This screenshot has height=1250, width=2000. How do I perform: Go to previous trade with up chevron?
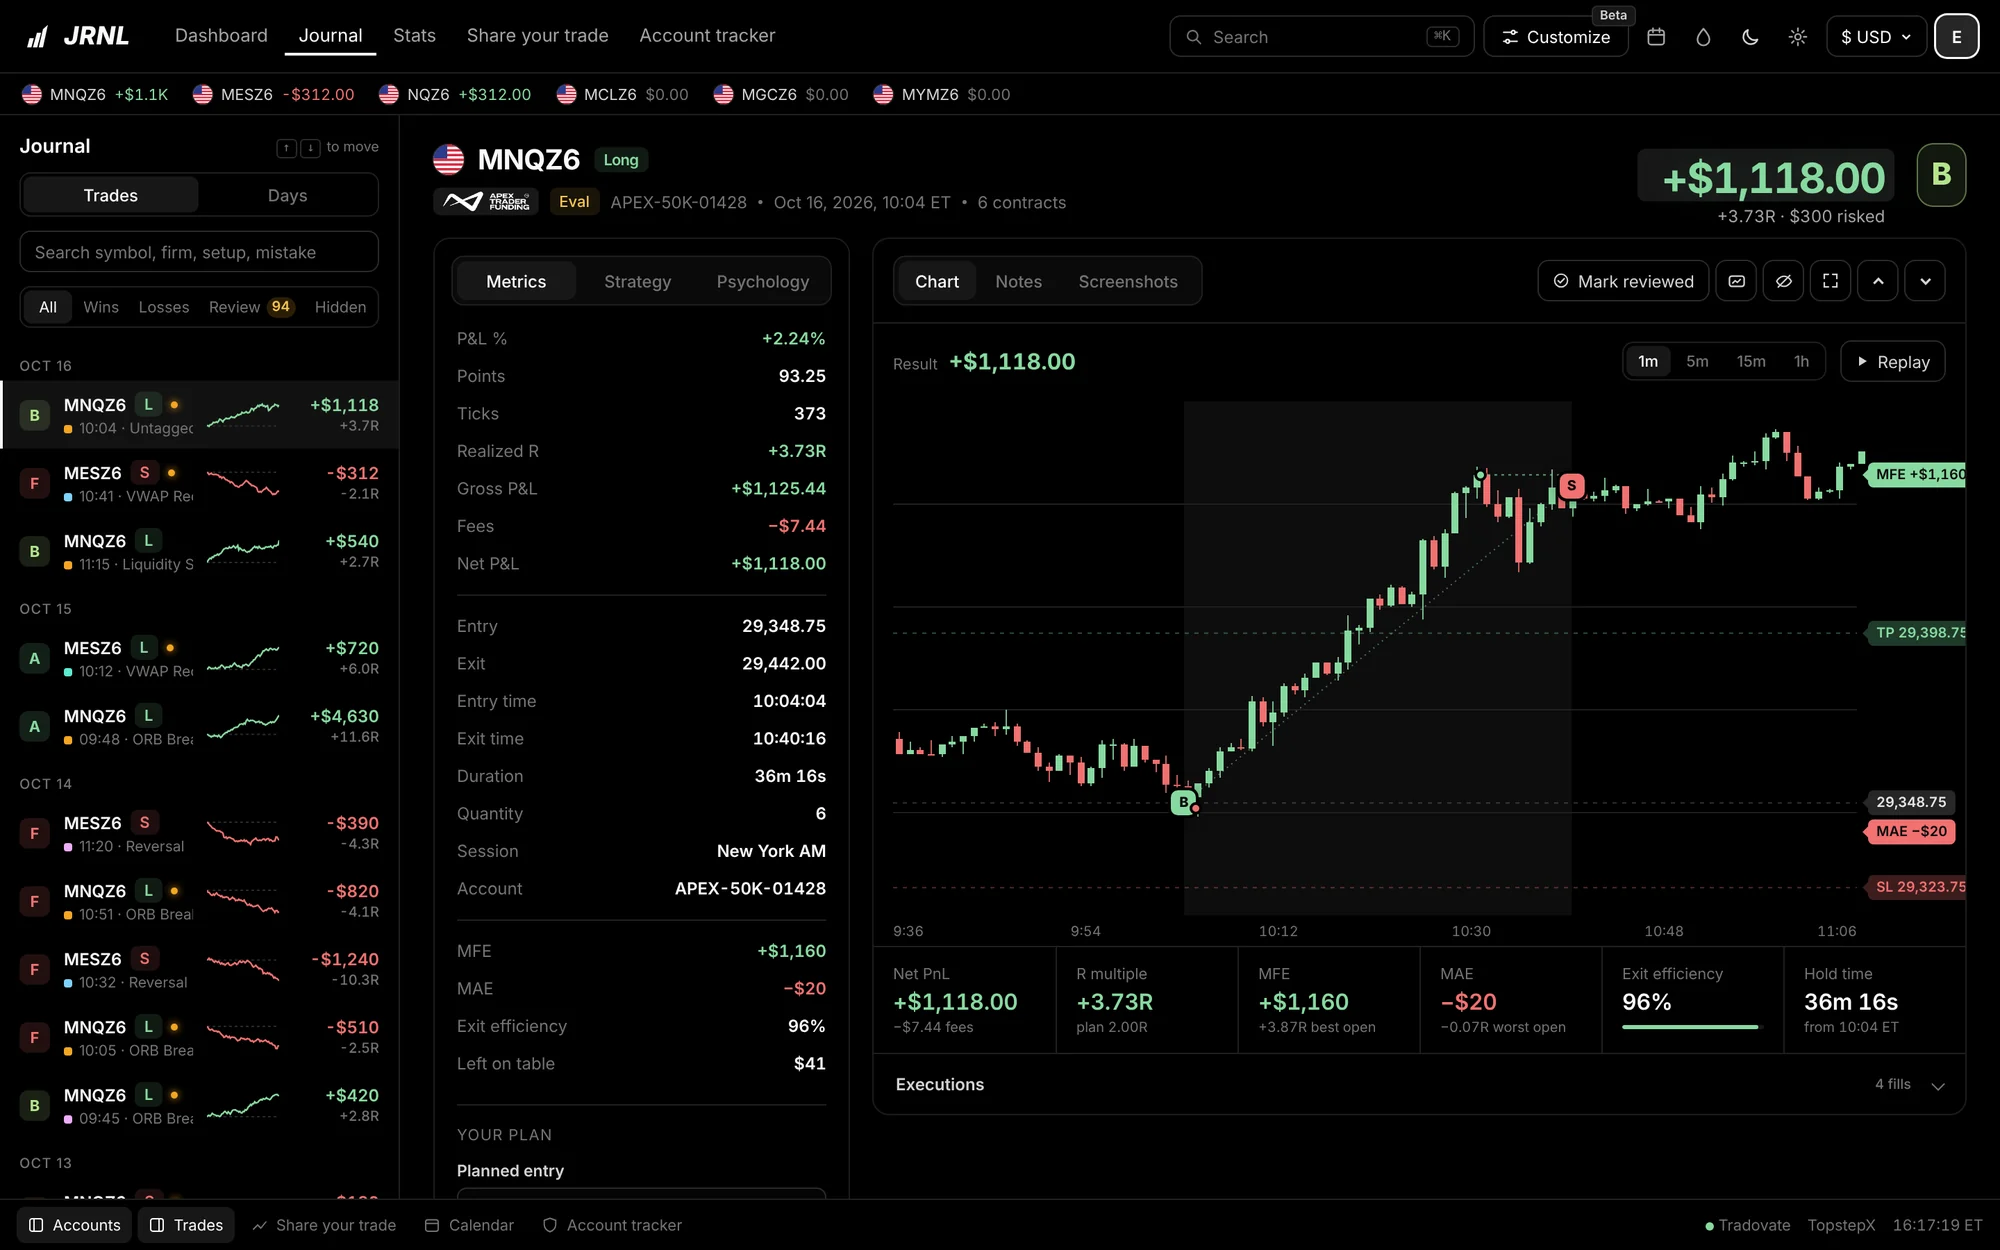point(1878,281)
